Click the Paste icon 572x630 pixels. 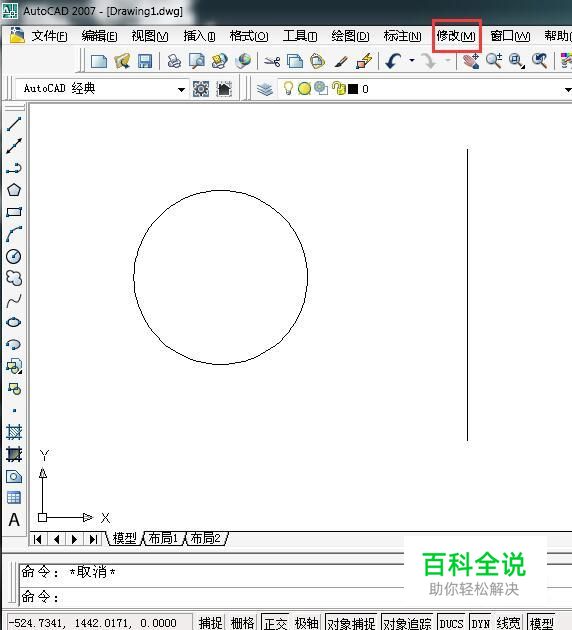(x=318, y=61)
